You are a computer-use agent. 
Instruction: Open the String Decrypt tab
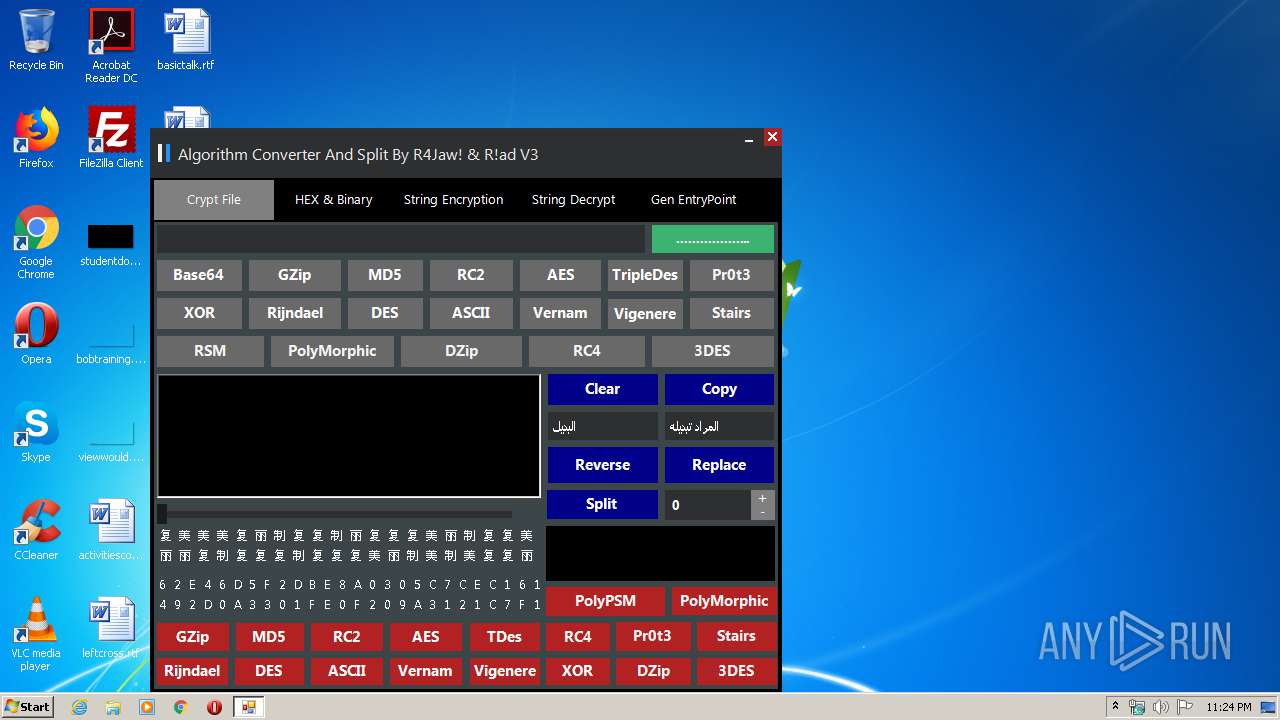click(x=573, y=200)
